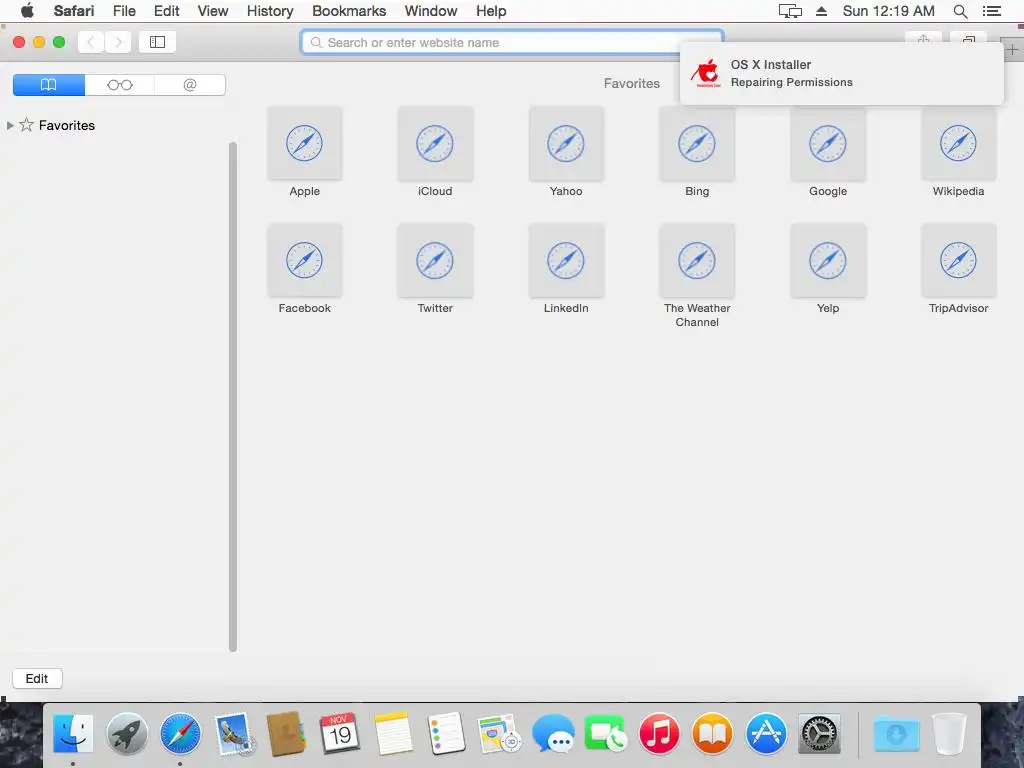Screen dimensions: 1024x768
Task: Open Mail from the Dock
Action: coord(234,733)
